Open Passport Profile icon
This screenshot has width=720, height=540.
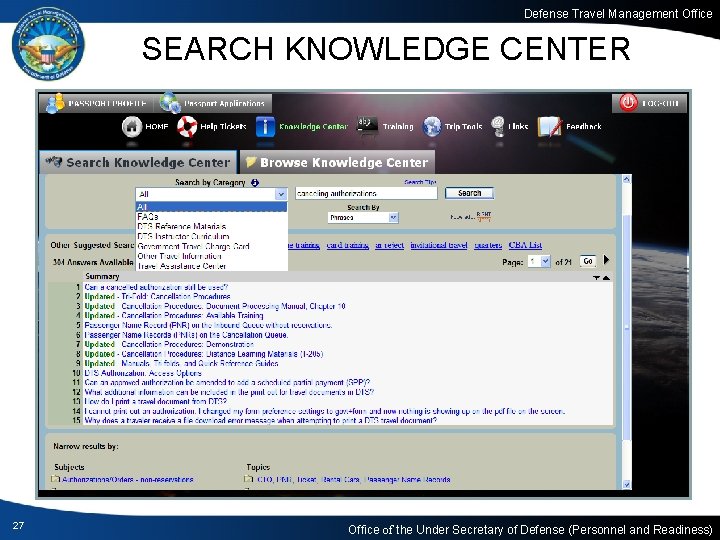coord(55,103)
